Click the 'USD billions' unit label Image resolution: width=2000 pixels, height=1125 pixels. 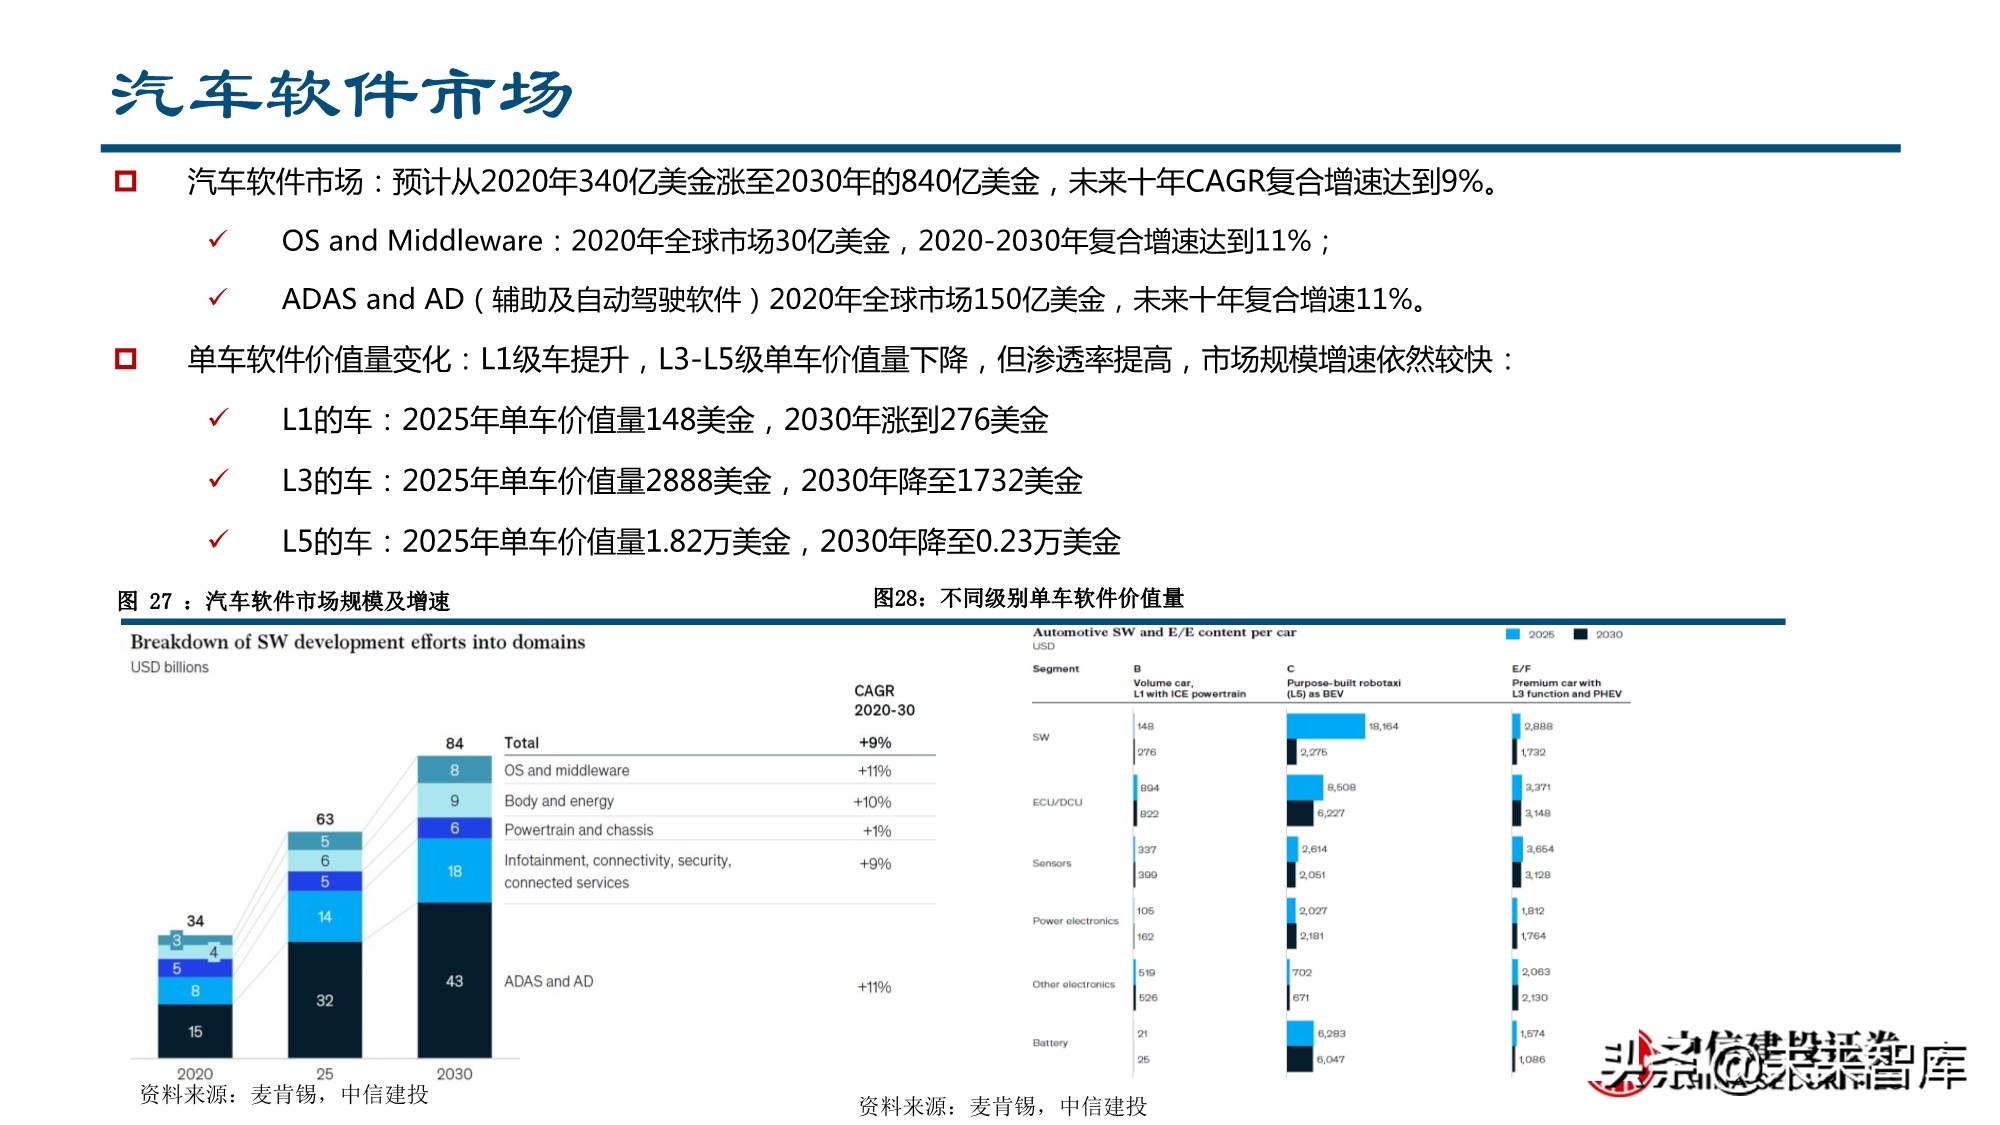pos(170,667)
